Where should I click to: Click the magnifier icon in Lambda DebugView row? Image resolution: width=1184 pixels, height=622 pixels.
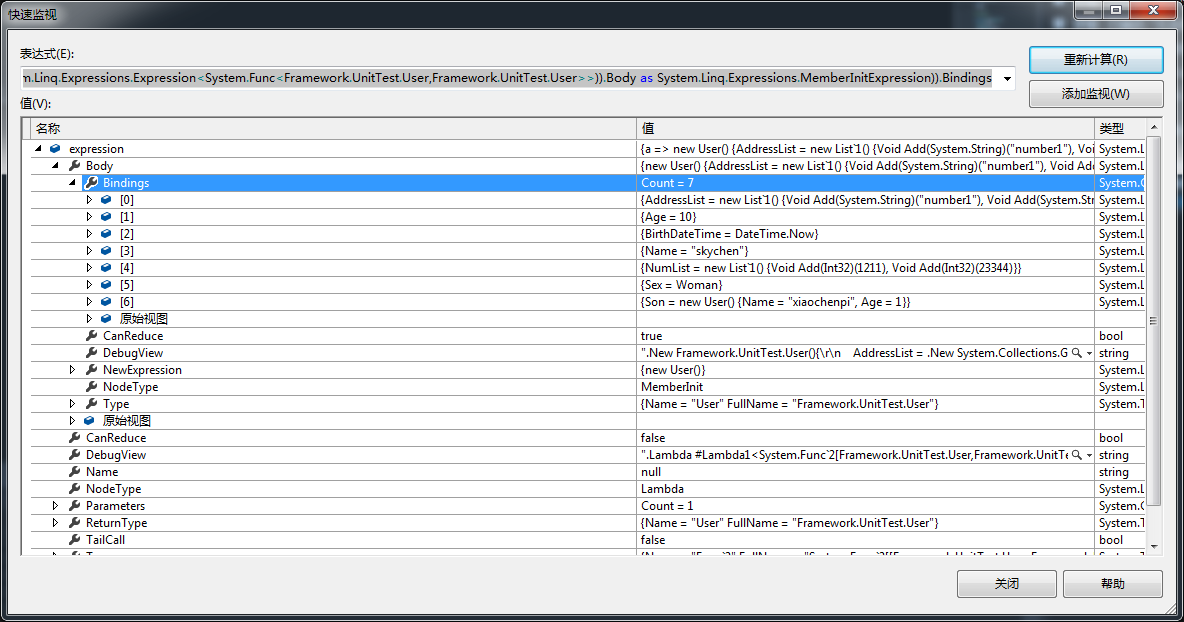pyautogui.click(x=1076, y=455)
